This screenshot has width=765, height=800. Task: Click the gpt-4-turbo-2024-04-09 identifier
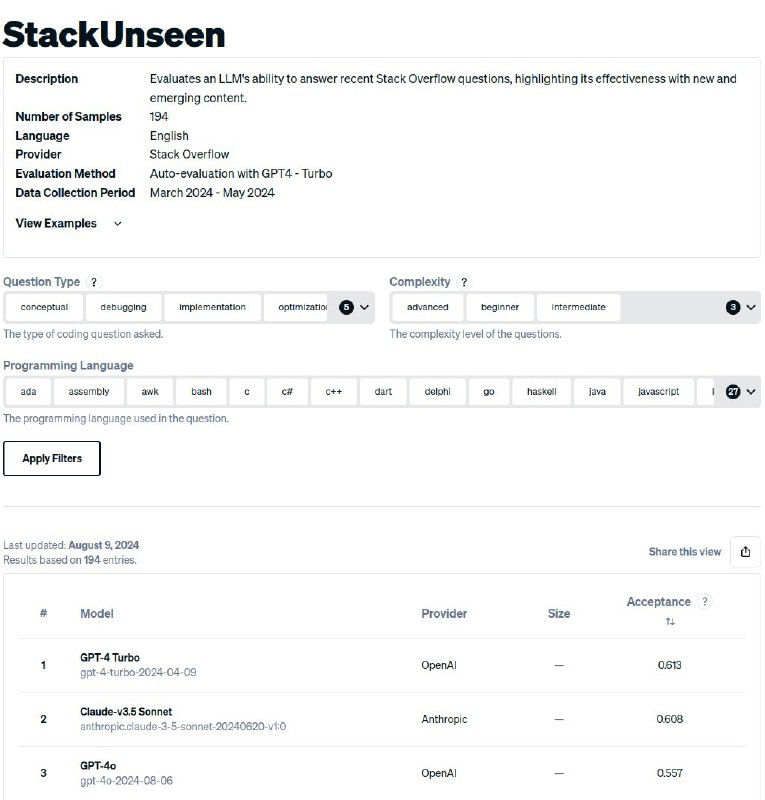(138, 672)
